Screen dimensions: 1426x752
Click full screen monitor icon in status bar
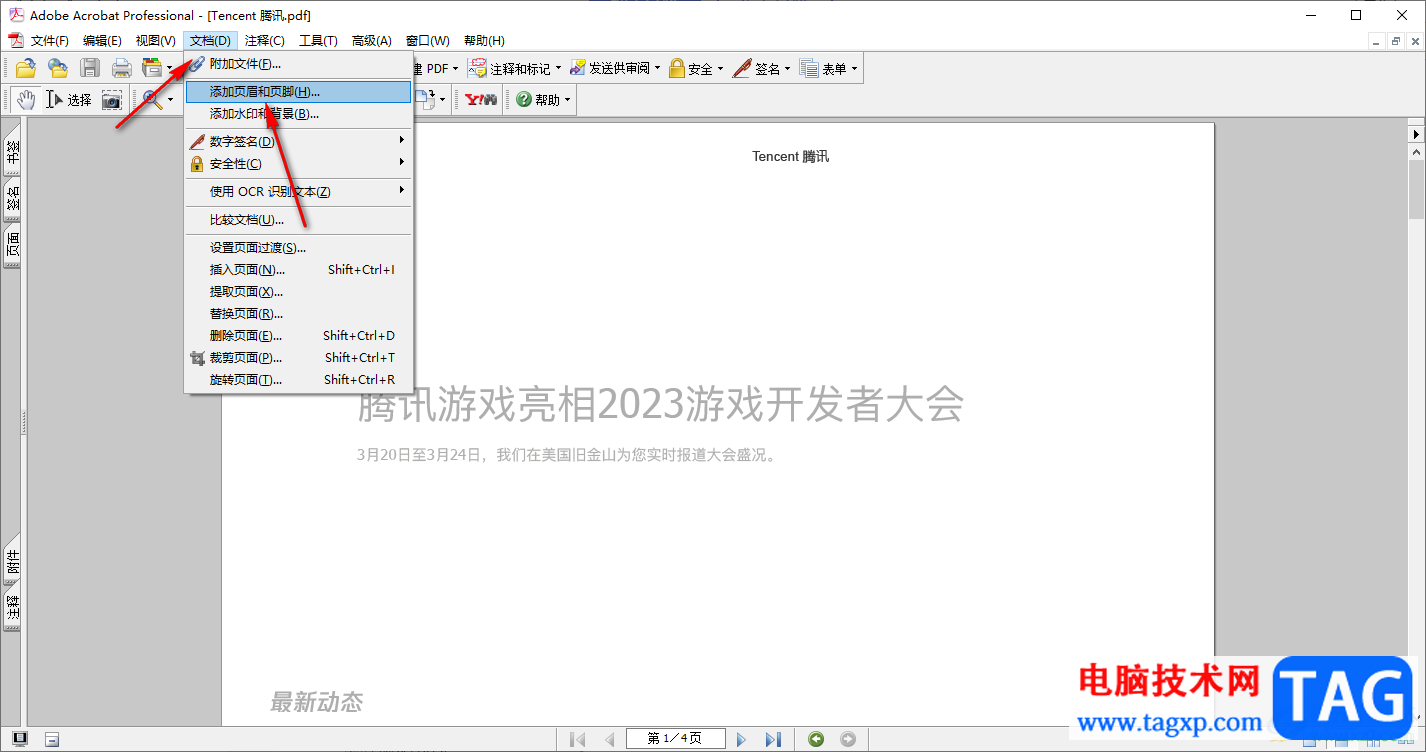(x=20, y=739)
